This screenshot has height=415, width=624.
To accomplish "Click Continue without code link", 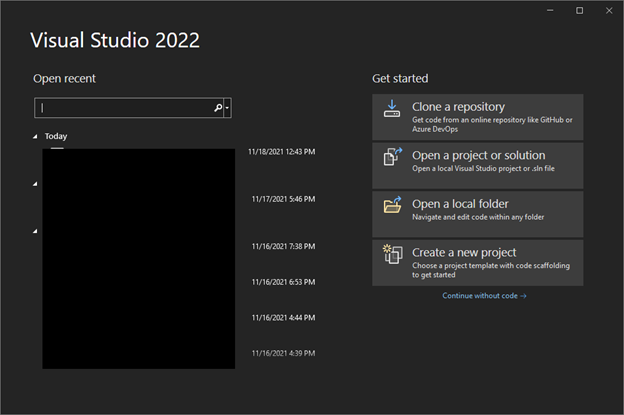I will point(484,296).
